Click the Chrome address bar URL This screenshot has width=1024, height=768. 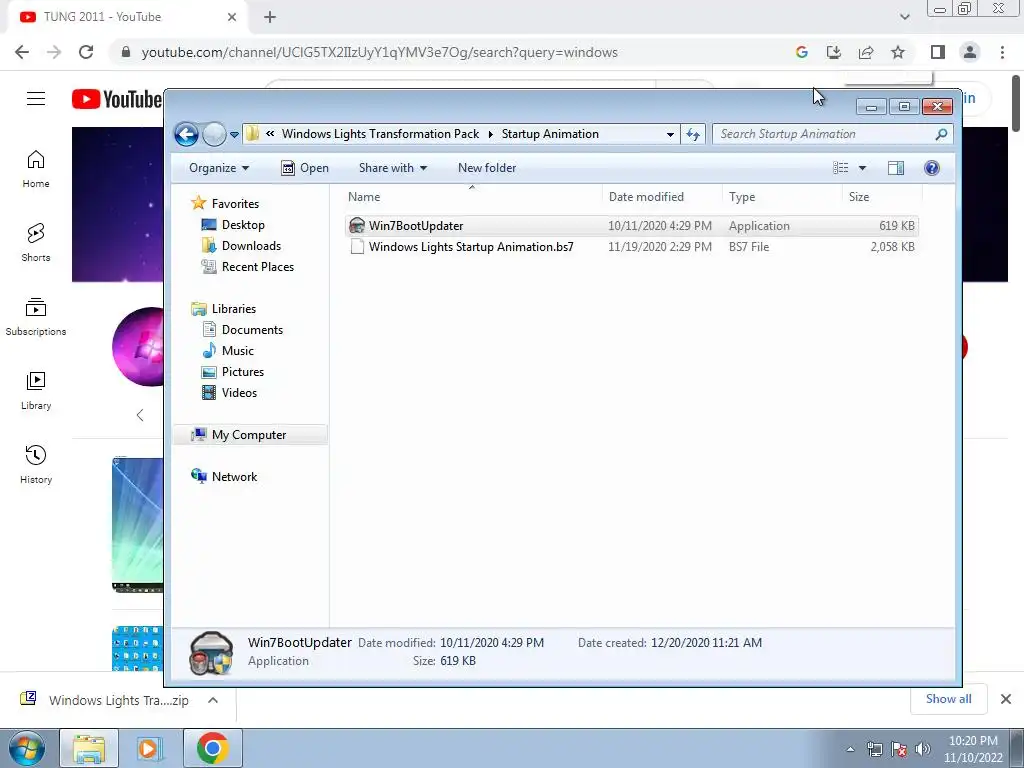[x=379, y=52]
